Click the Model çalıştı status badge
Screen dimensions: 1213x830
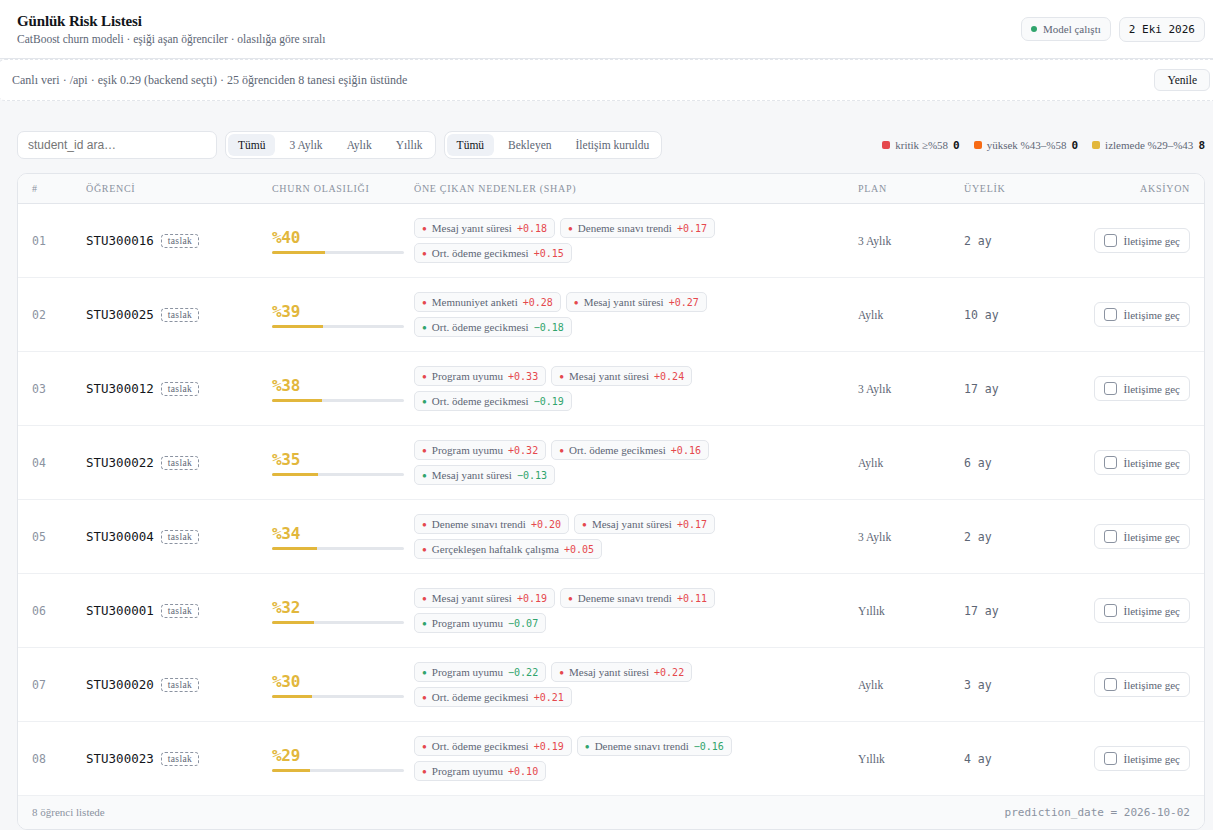point(1066,29)
